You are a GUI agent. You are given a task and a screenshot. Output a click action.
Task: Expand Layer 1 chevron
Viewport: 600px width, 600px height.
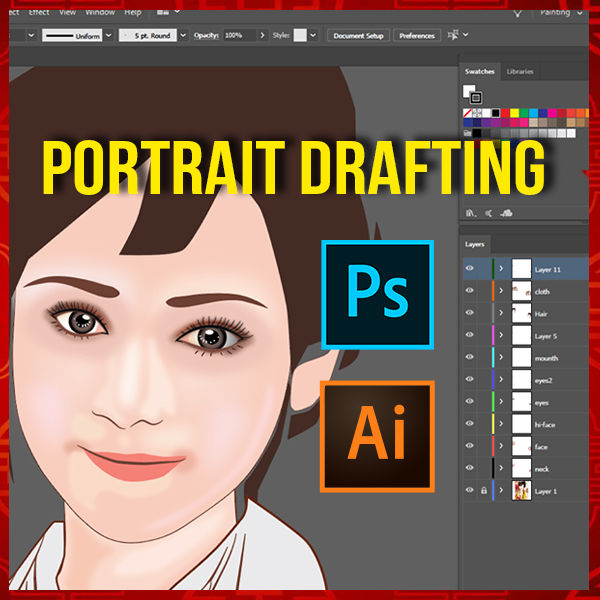tap(501, 491)
